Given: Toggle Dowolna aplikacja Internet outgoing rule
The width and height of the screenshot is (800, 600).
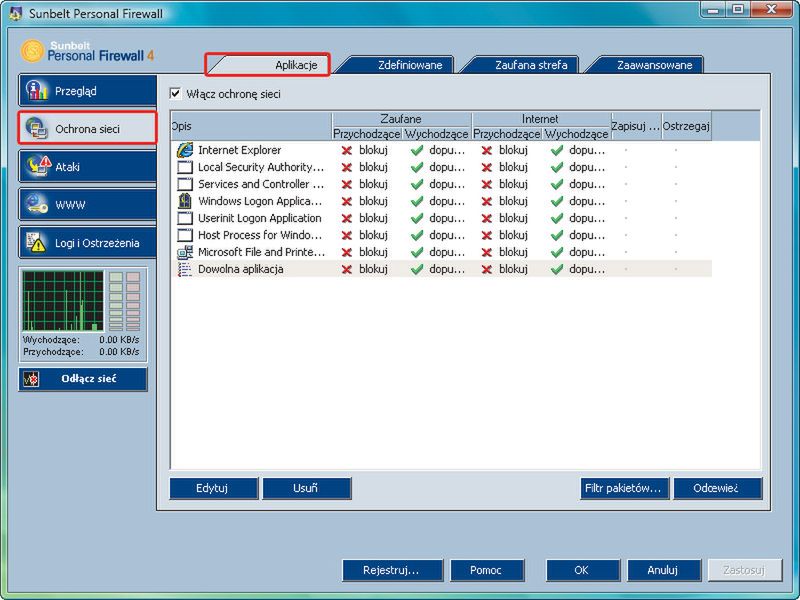Looking at the screenshot, I should pos(577,269).
